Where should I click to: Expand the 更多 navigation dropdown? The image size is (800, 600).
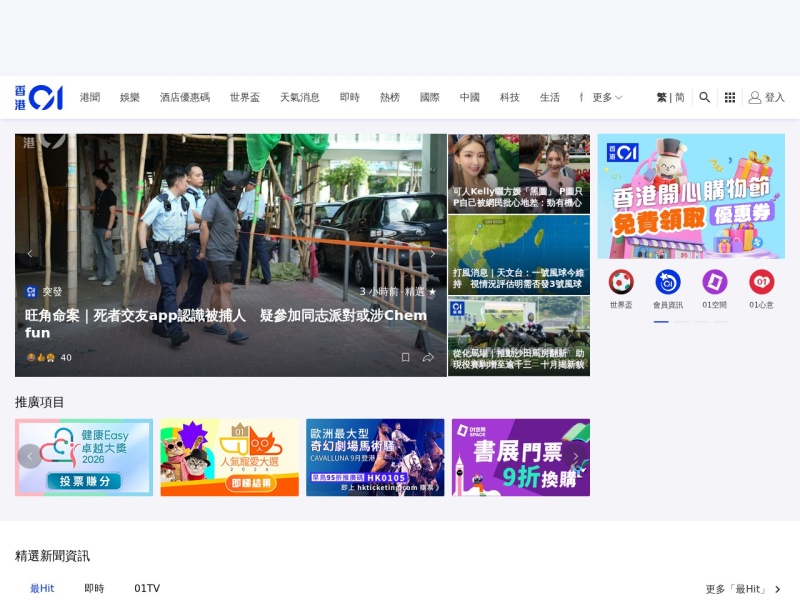coord(607,97)
